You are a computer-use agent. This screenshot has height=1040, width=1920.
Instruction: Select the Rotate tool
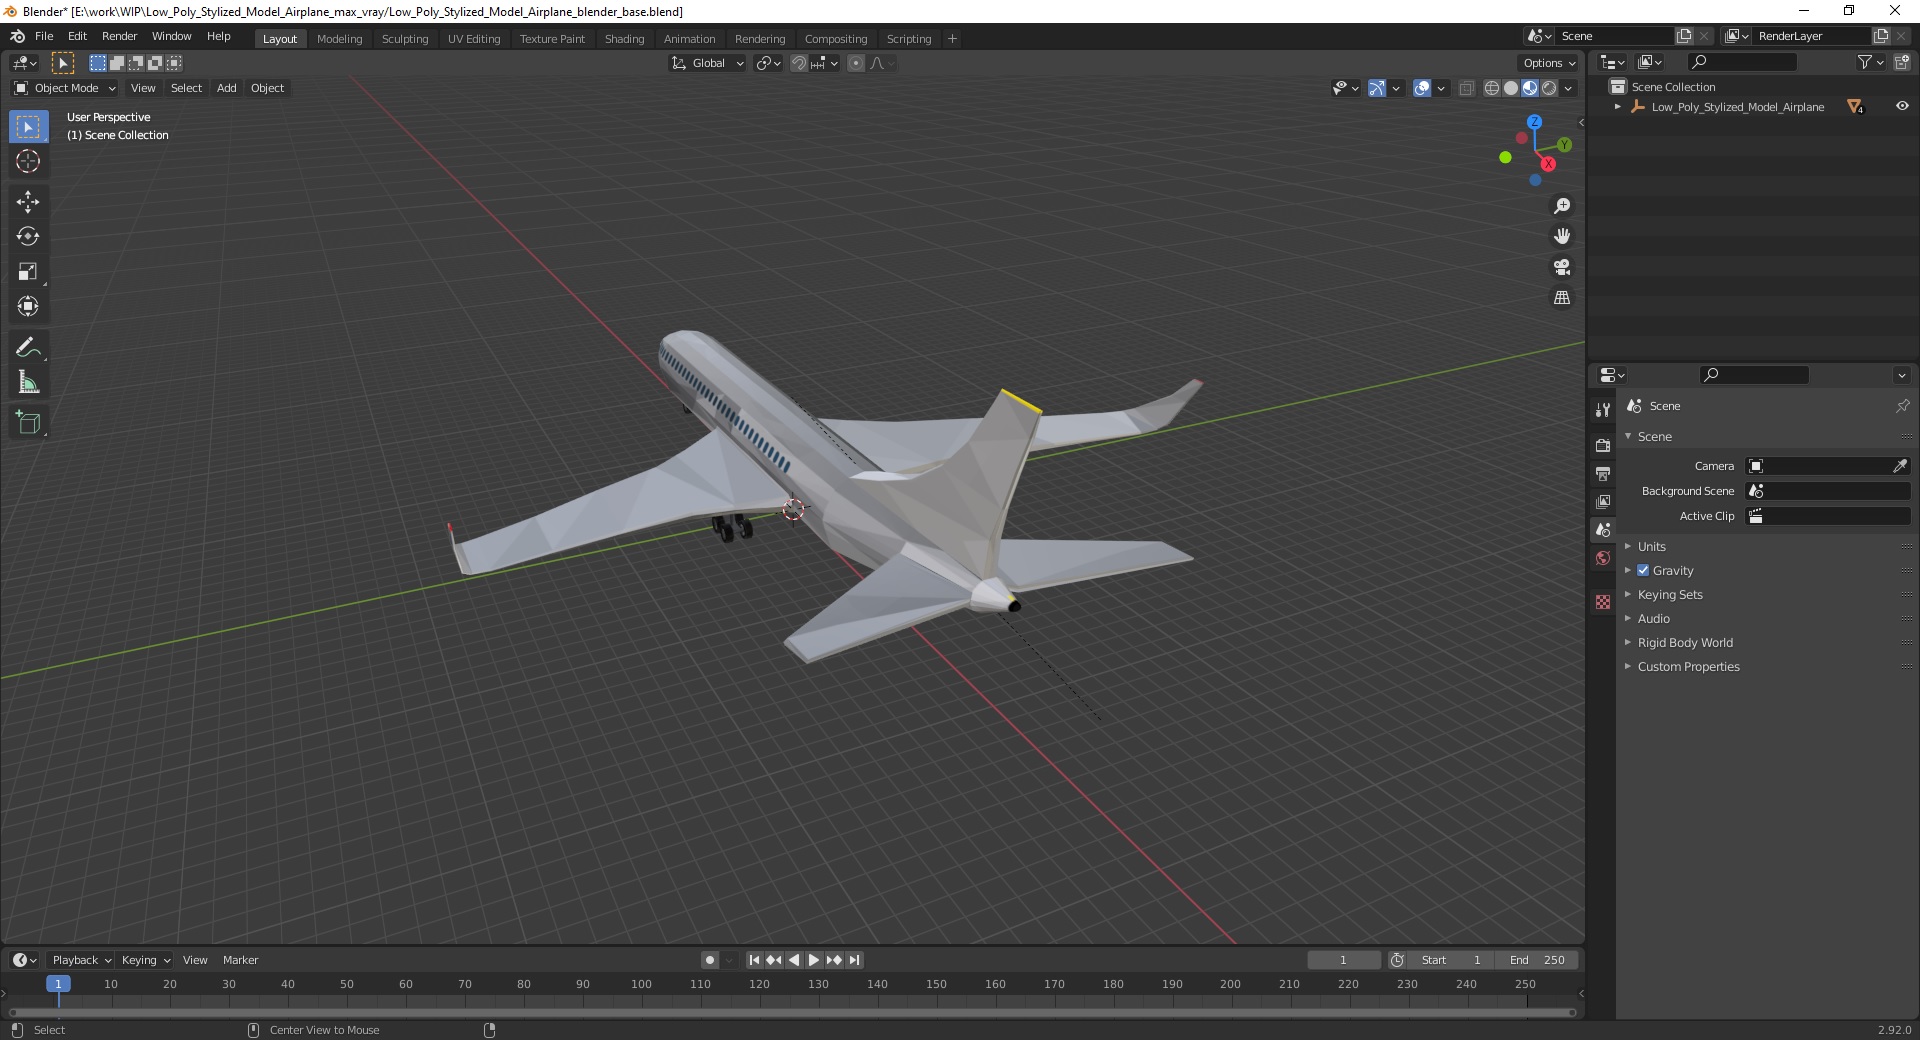pyautogui.click(x=28, y=236)
